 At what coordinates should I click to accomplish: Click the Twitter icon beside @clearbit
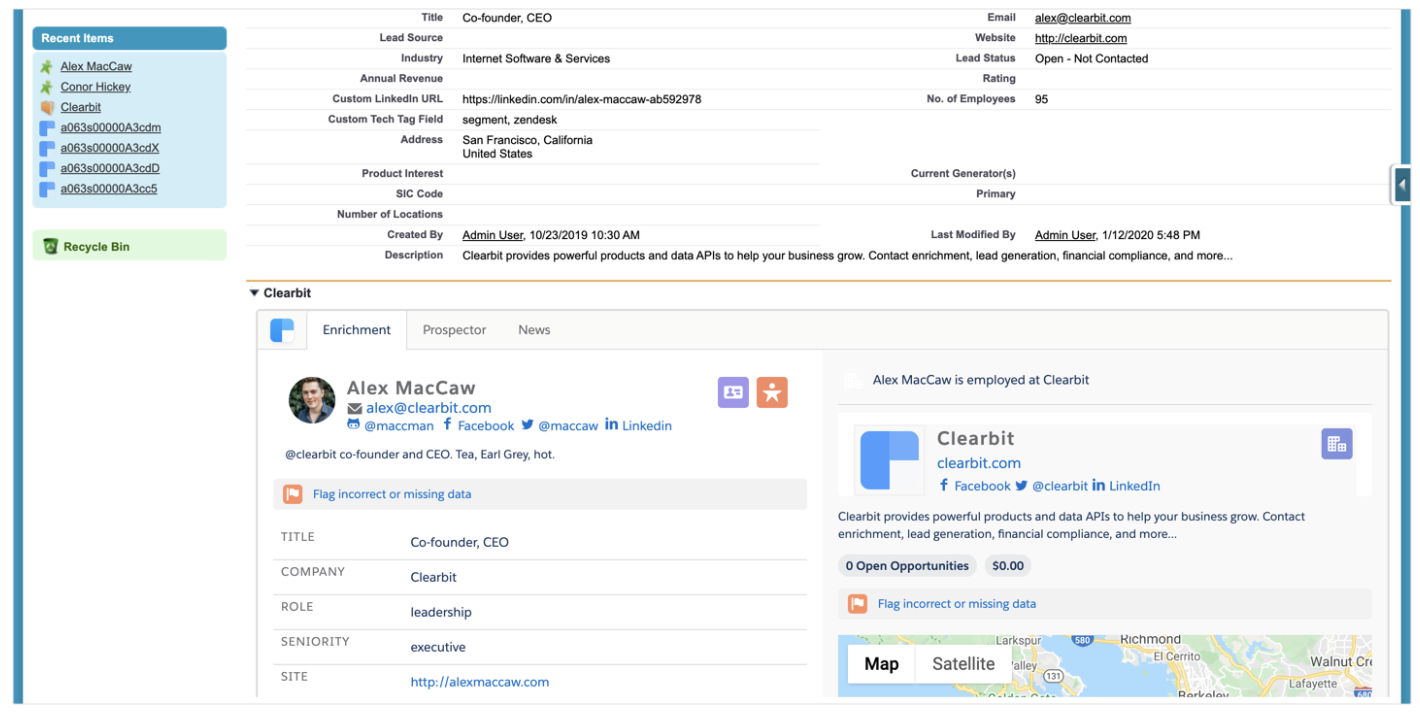pos(1021,485)
